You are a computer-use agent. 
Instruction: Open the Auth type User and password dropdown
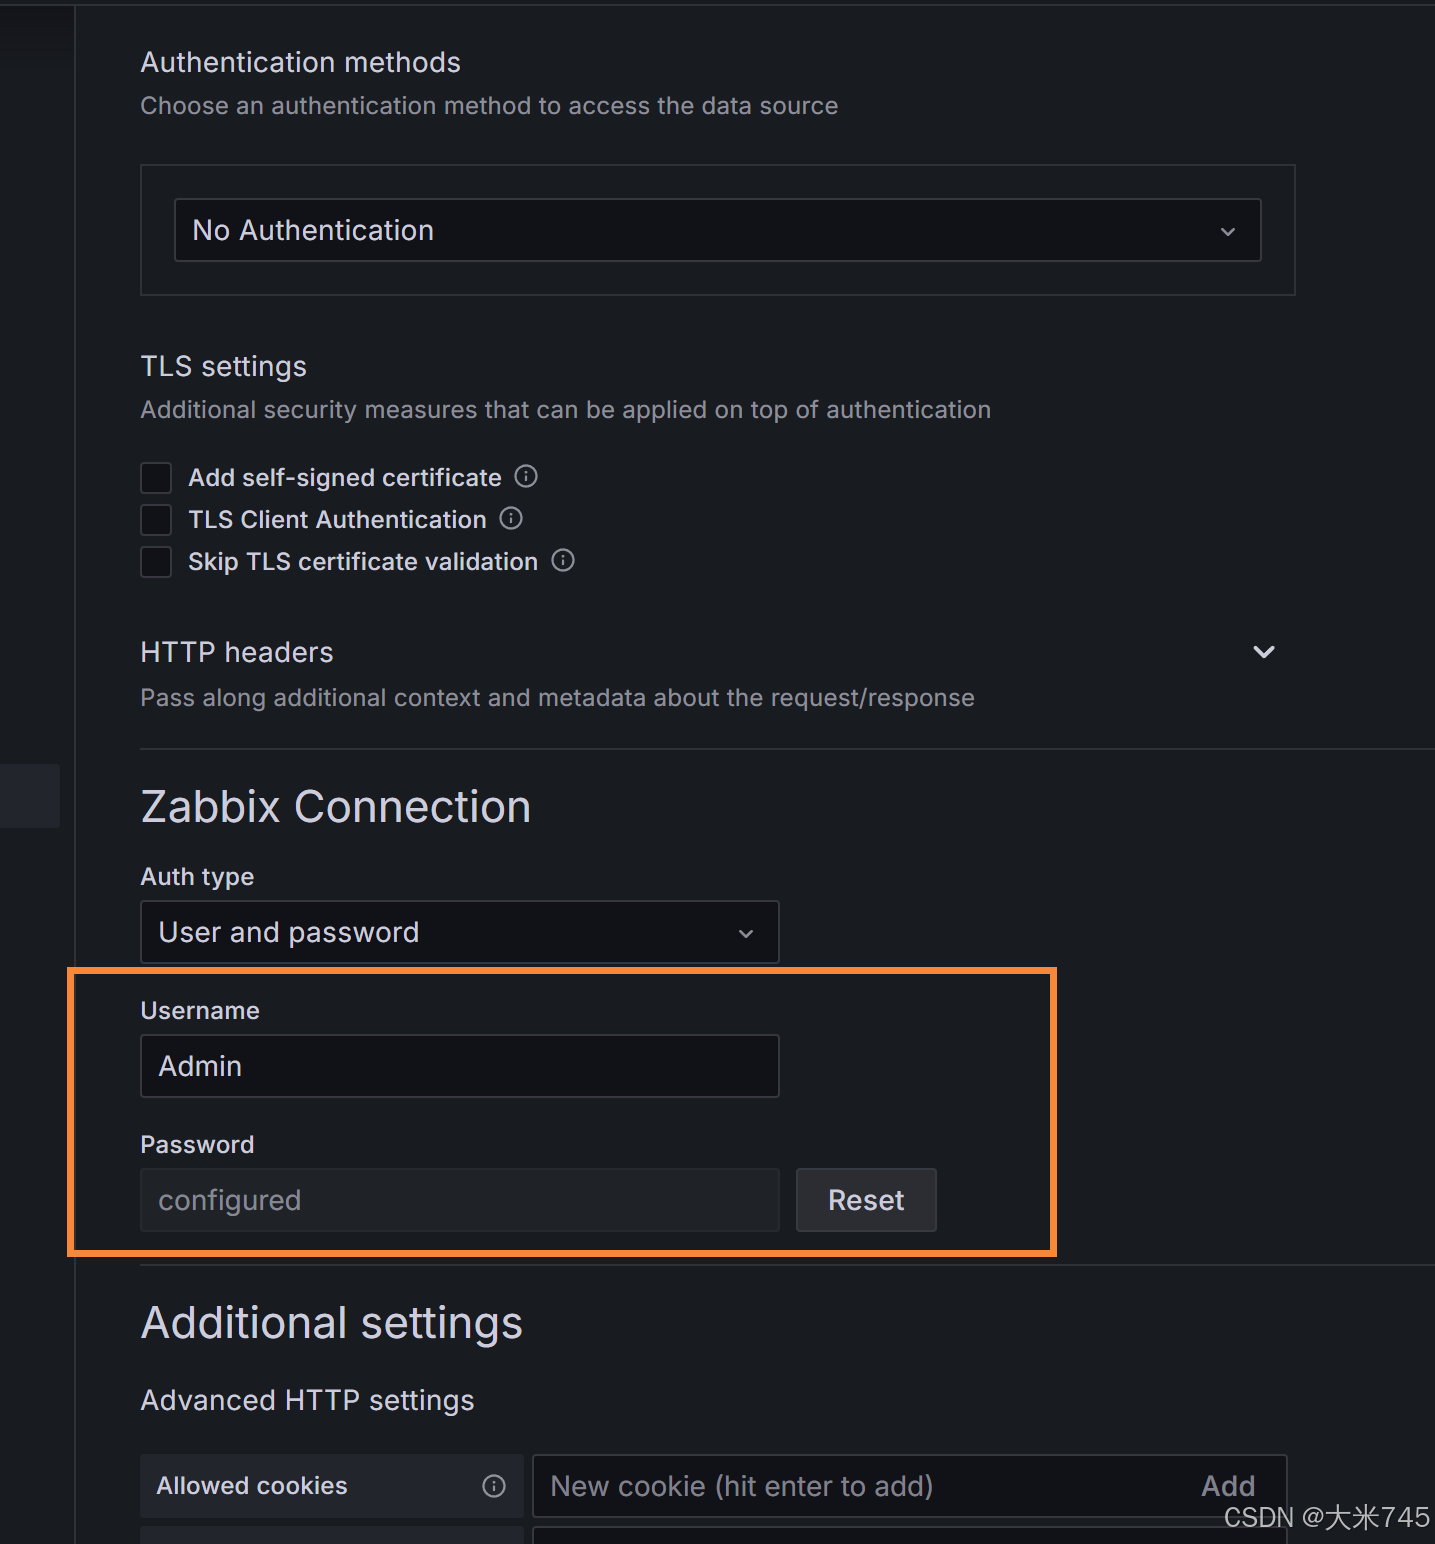click(x=459, y=932)
